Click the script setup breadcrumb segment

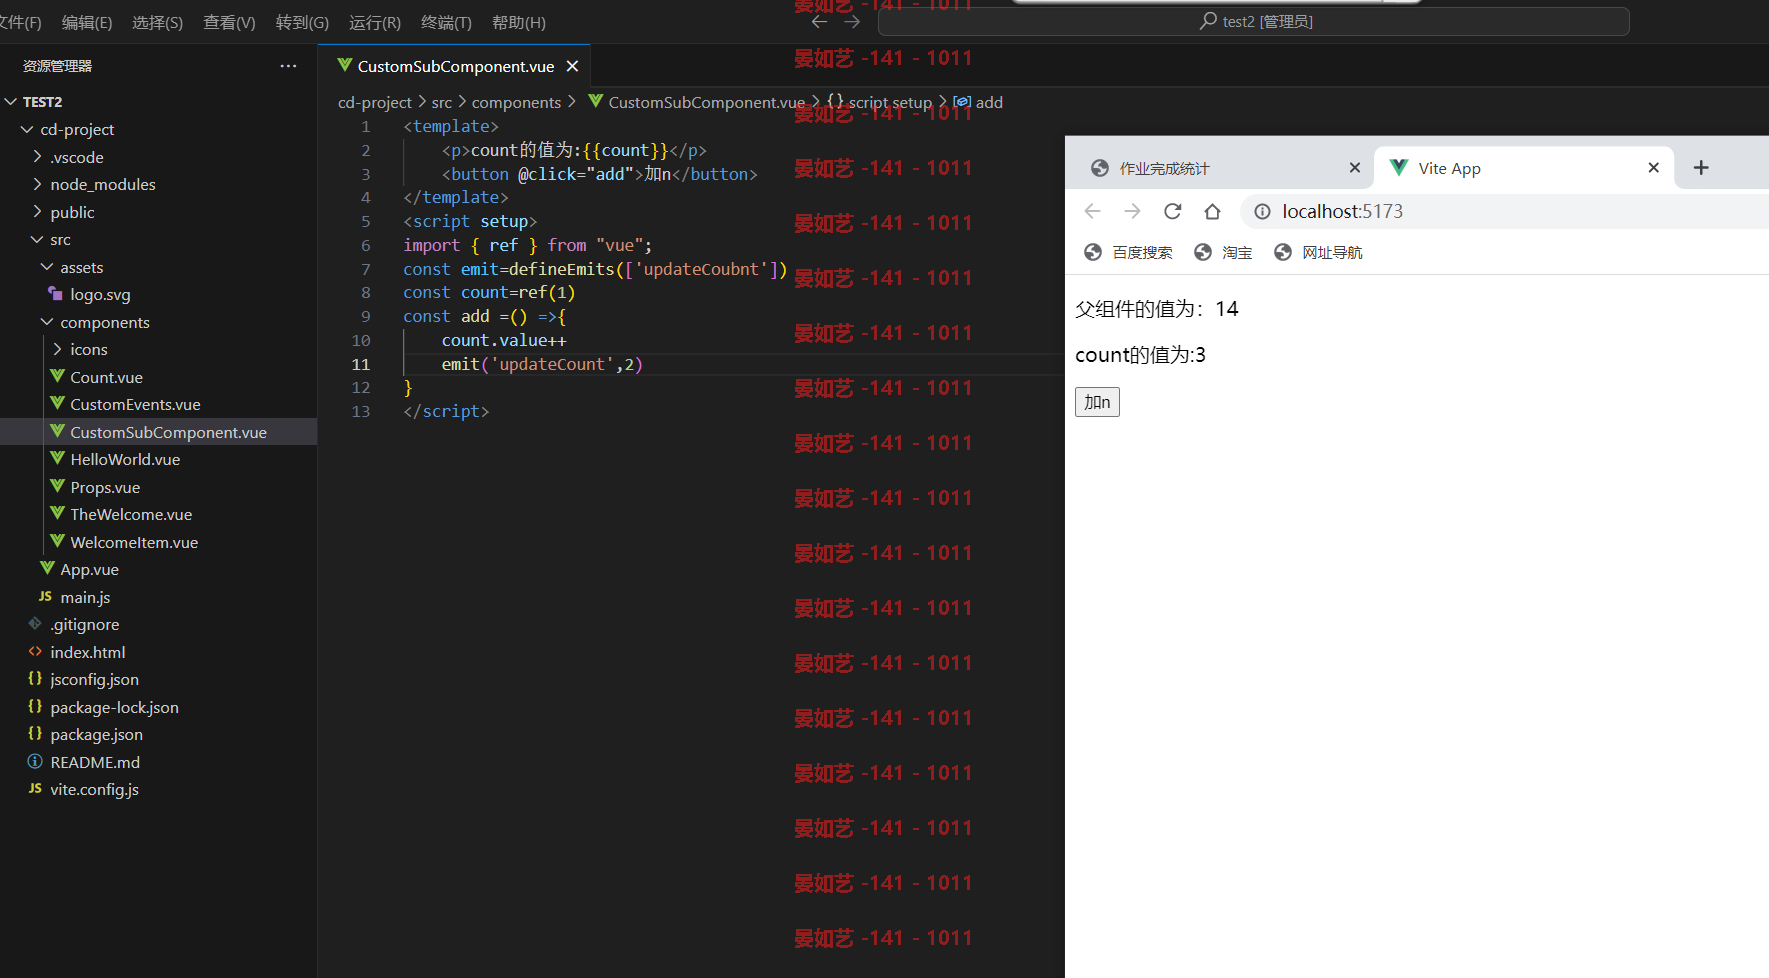pos(880,102)
